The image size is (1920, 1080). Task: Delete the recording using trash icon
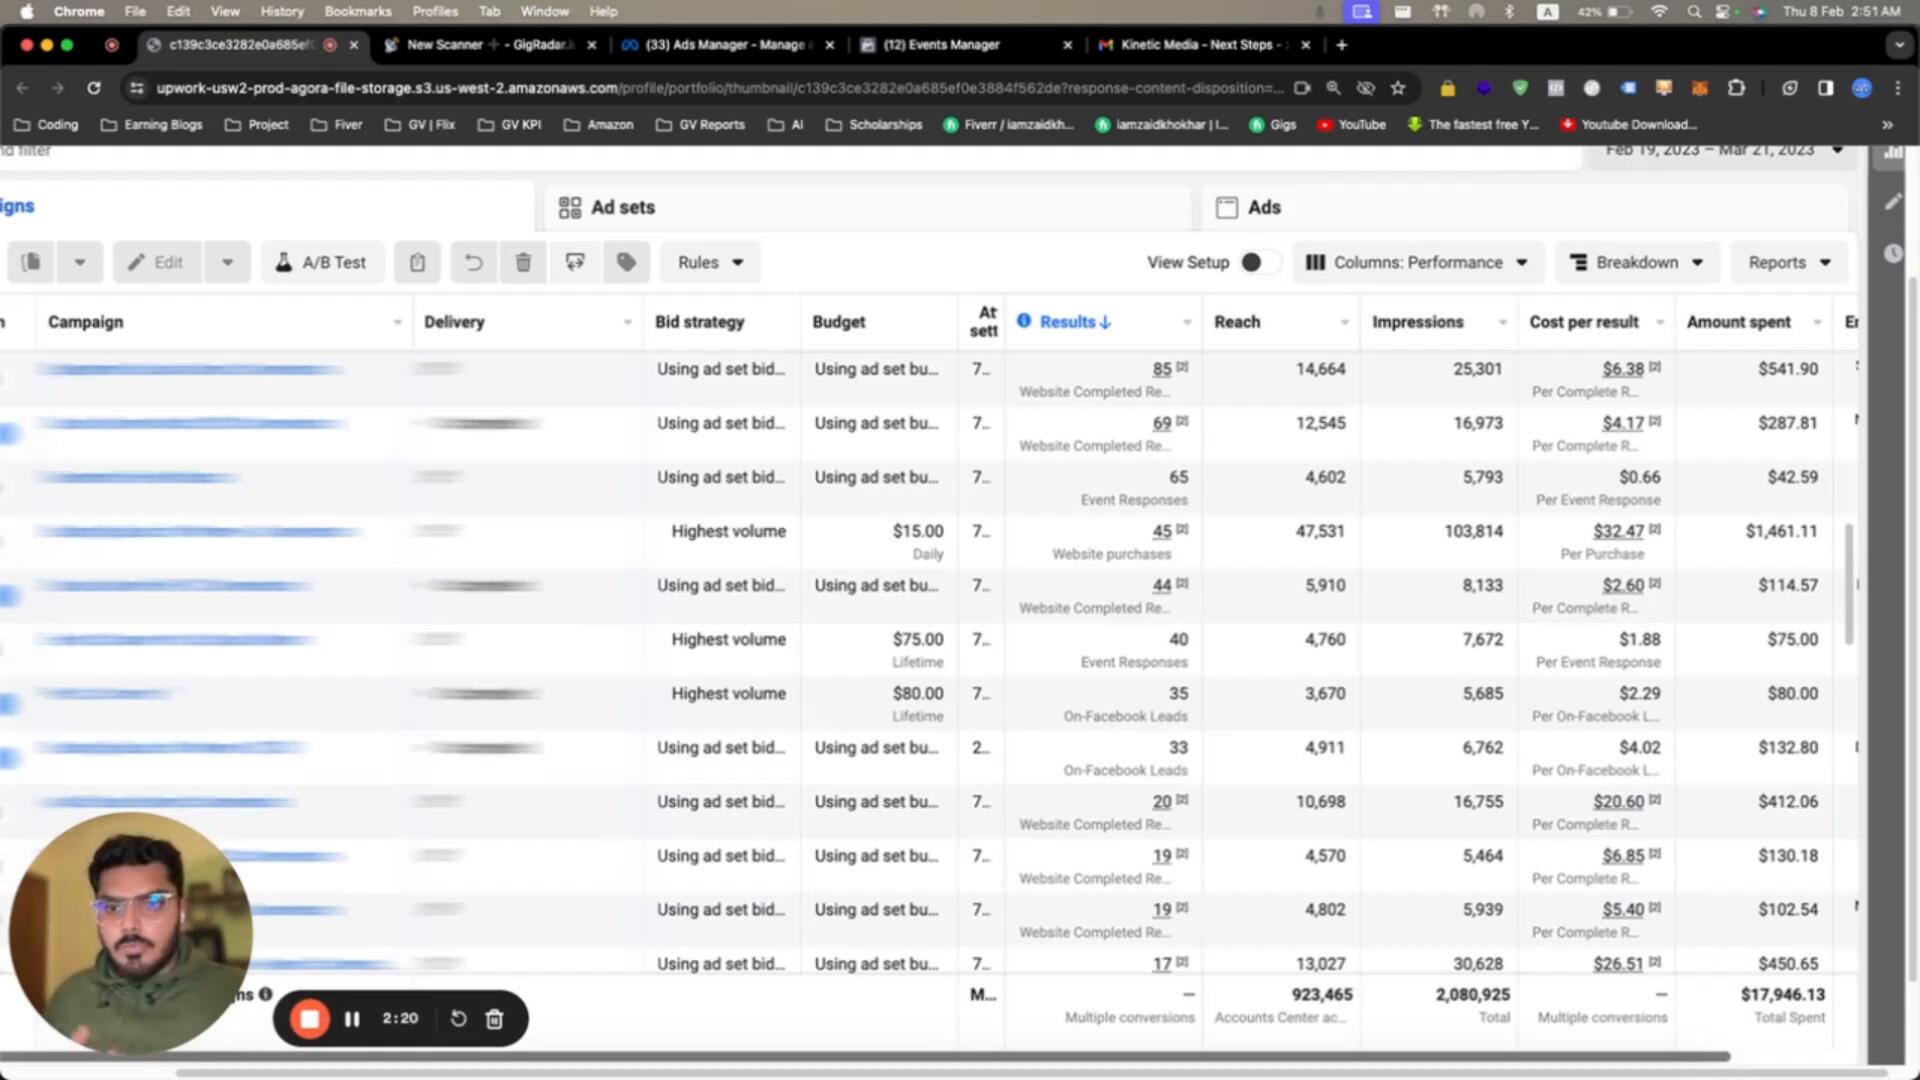(494, 1019)
